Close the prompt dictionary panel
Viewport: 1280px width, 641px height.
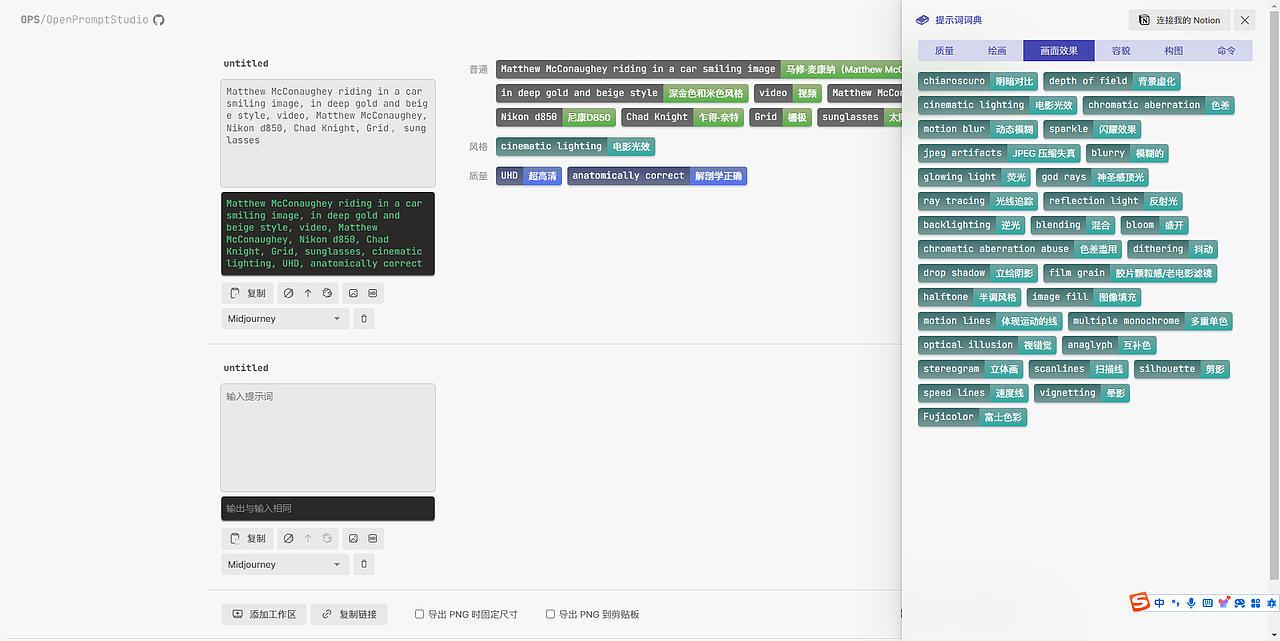pyautogui.click(x=1244, y=20)
